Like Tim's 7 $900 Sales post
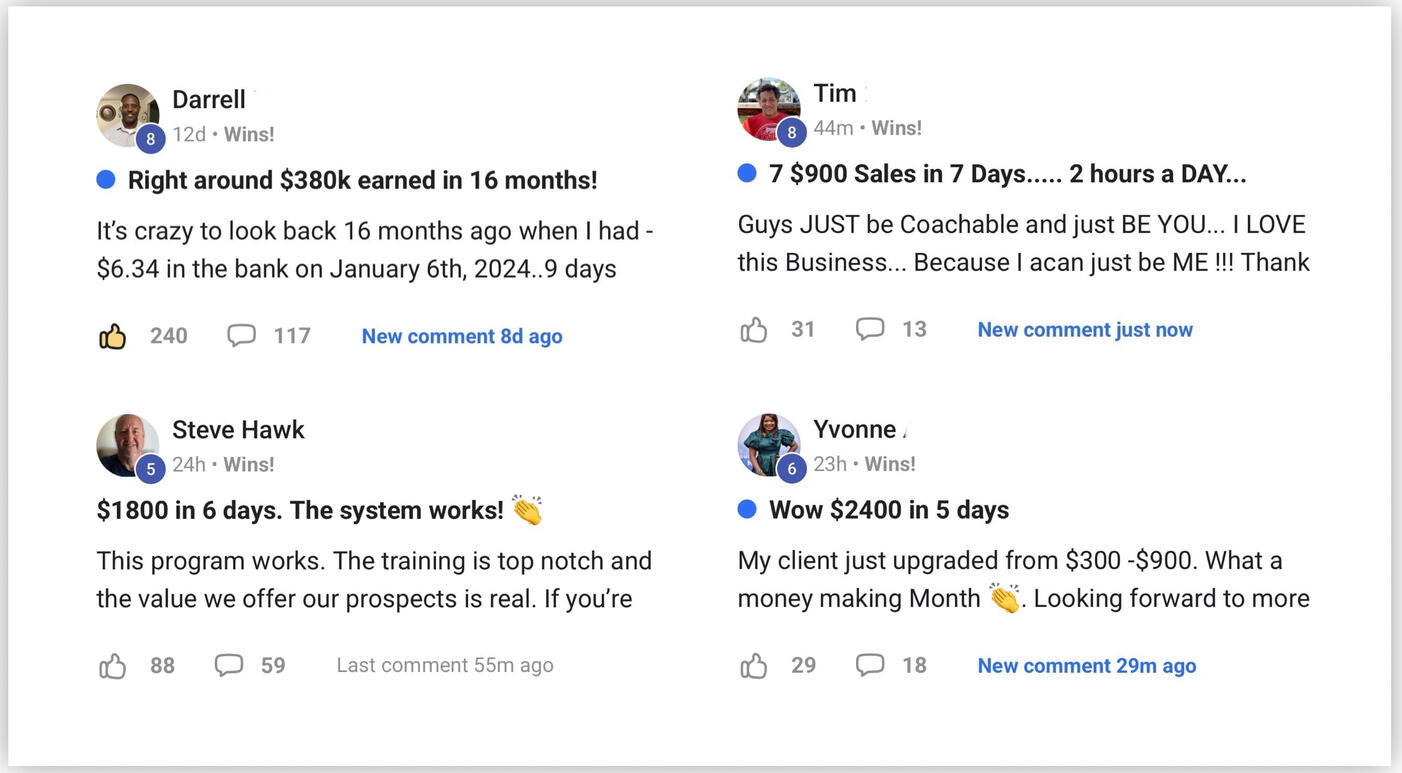 [x=754, y=329]
